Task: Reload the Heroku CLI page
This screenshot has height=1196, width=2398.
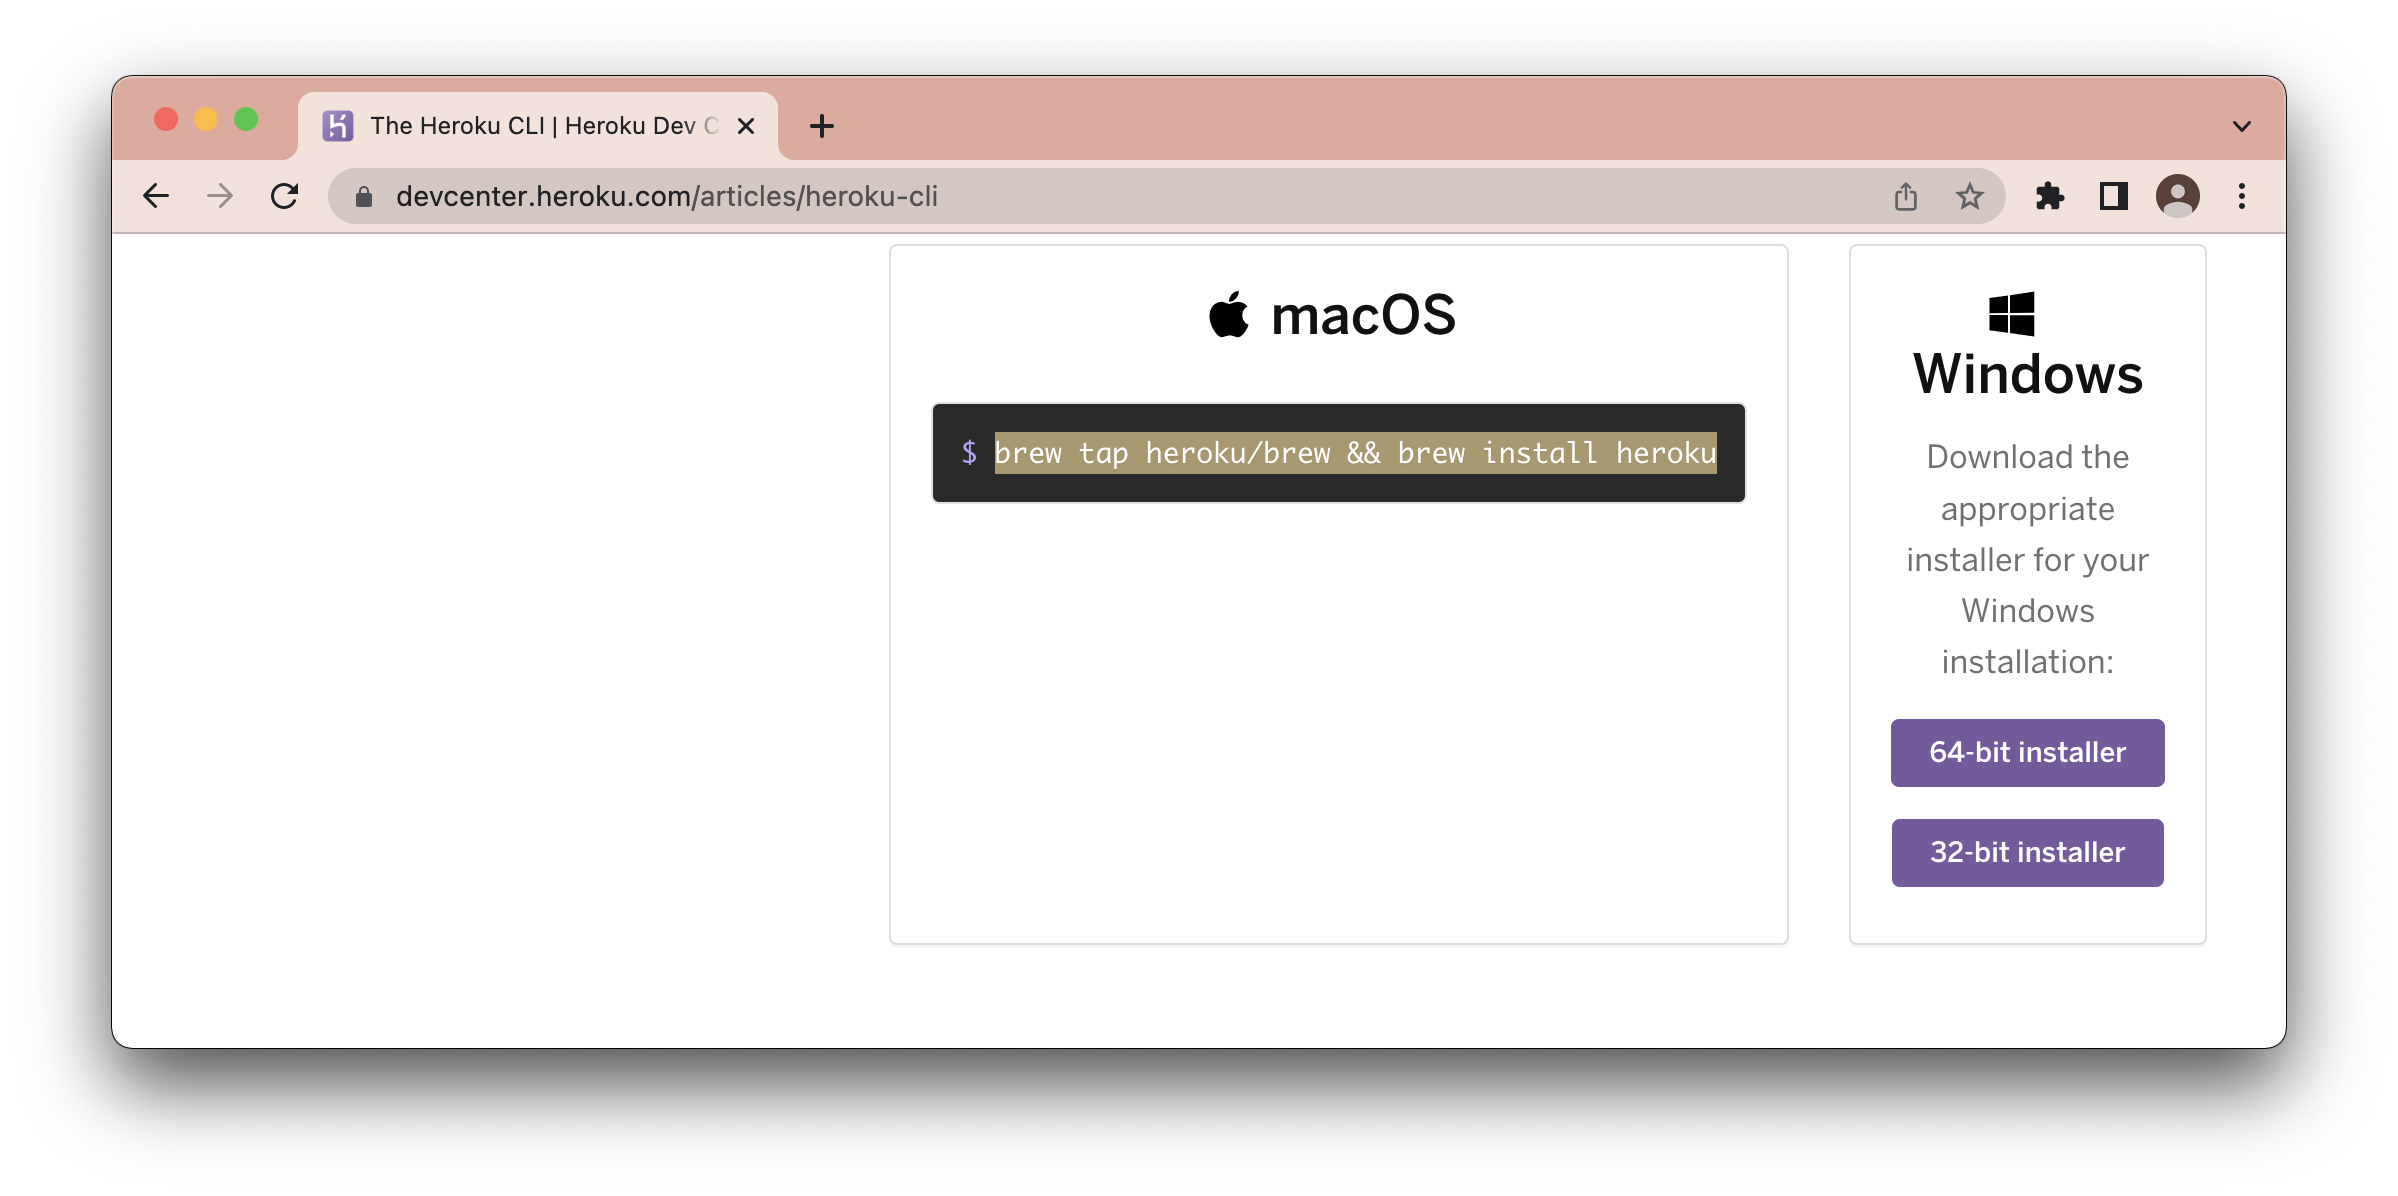Action: click(x=285, y=196)
